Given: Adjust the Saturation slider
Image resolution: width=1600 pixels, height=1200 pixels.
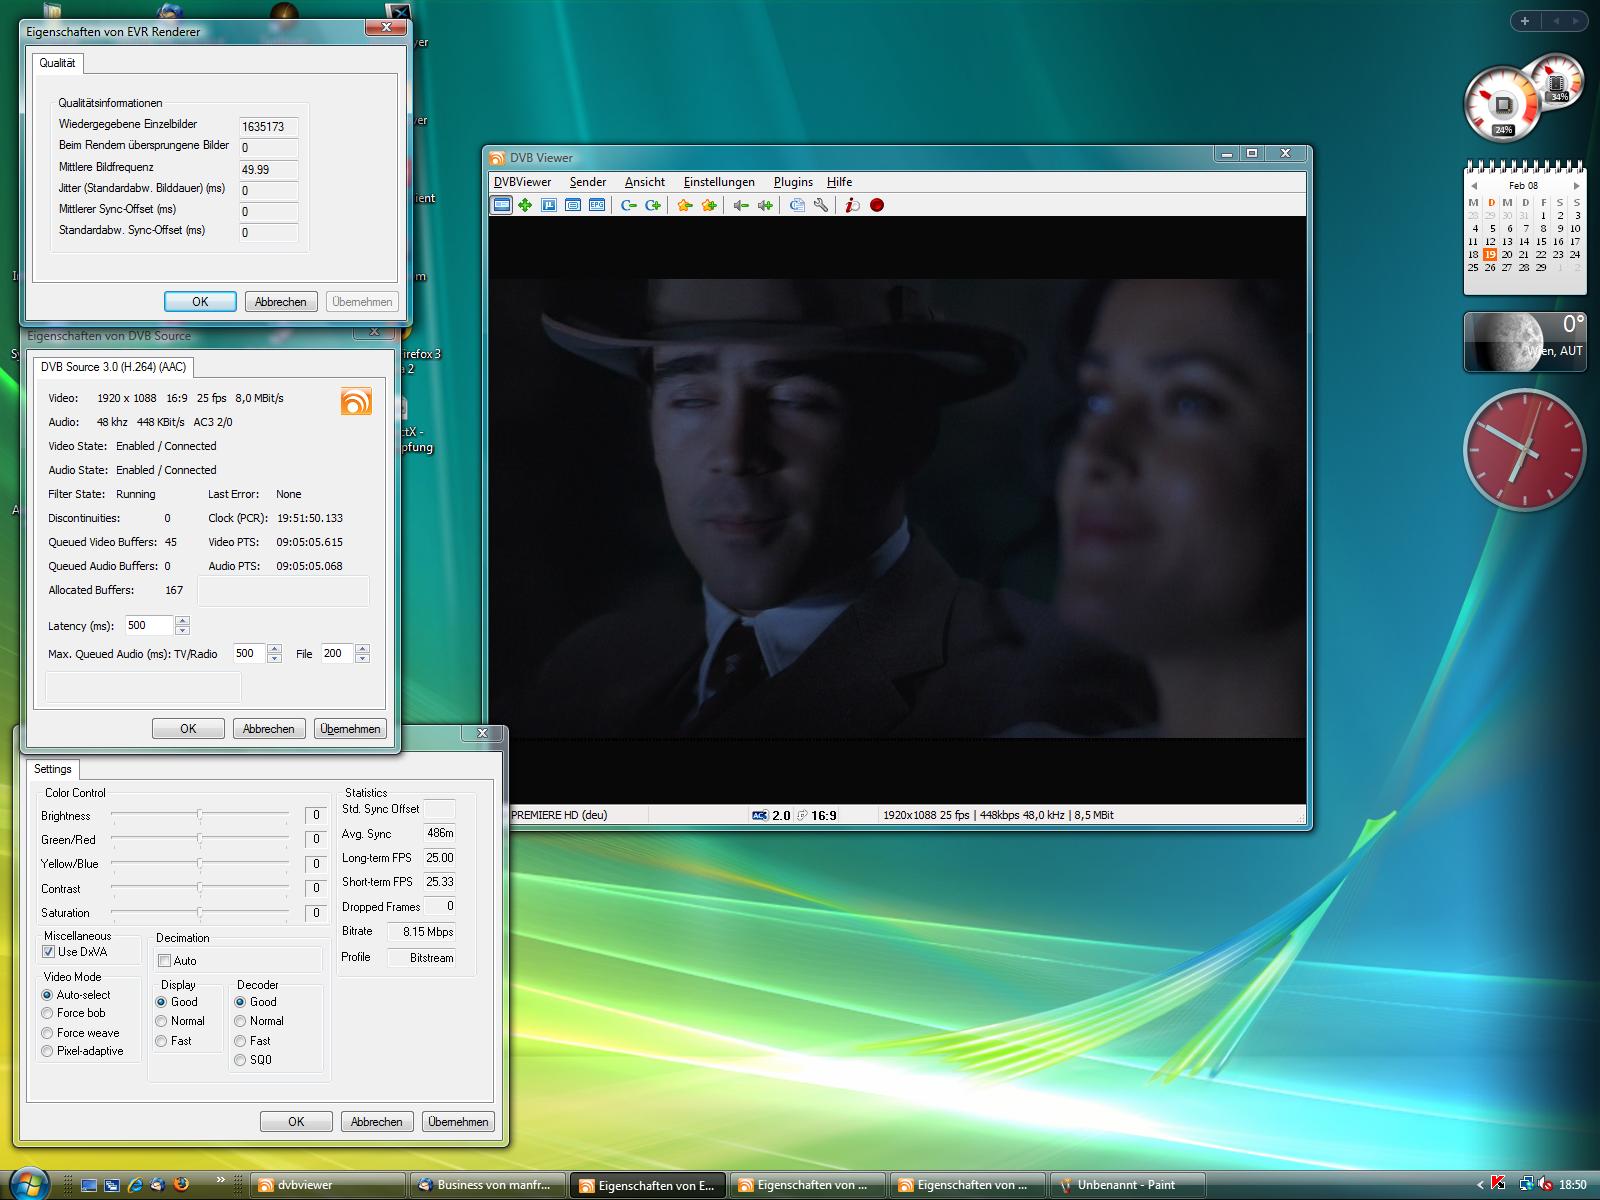Looking at the screenshot, I should pyautogui.click(x=200, y=912).
